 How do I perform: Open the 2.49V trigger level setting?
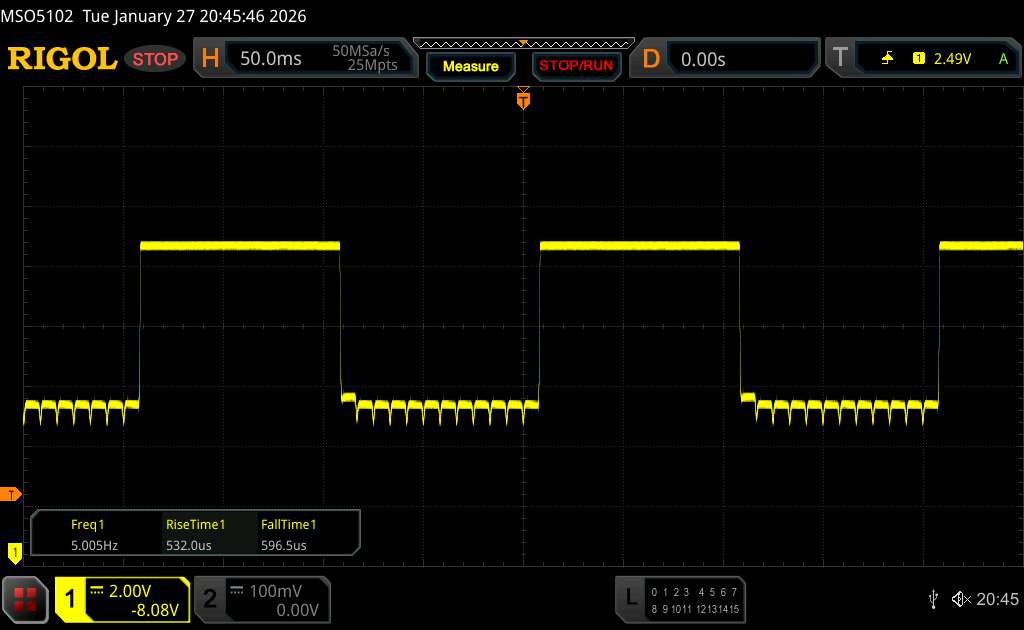(952, 59)
